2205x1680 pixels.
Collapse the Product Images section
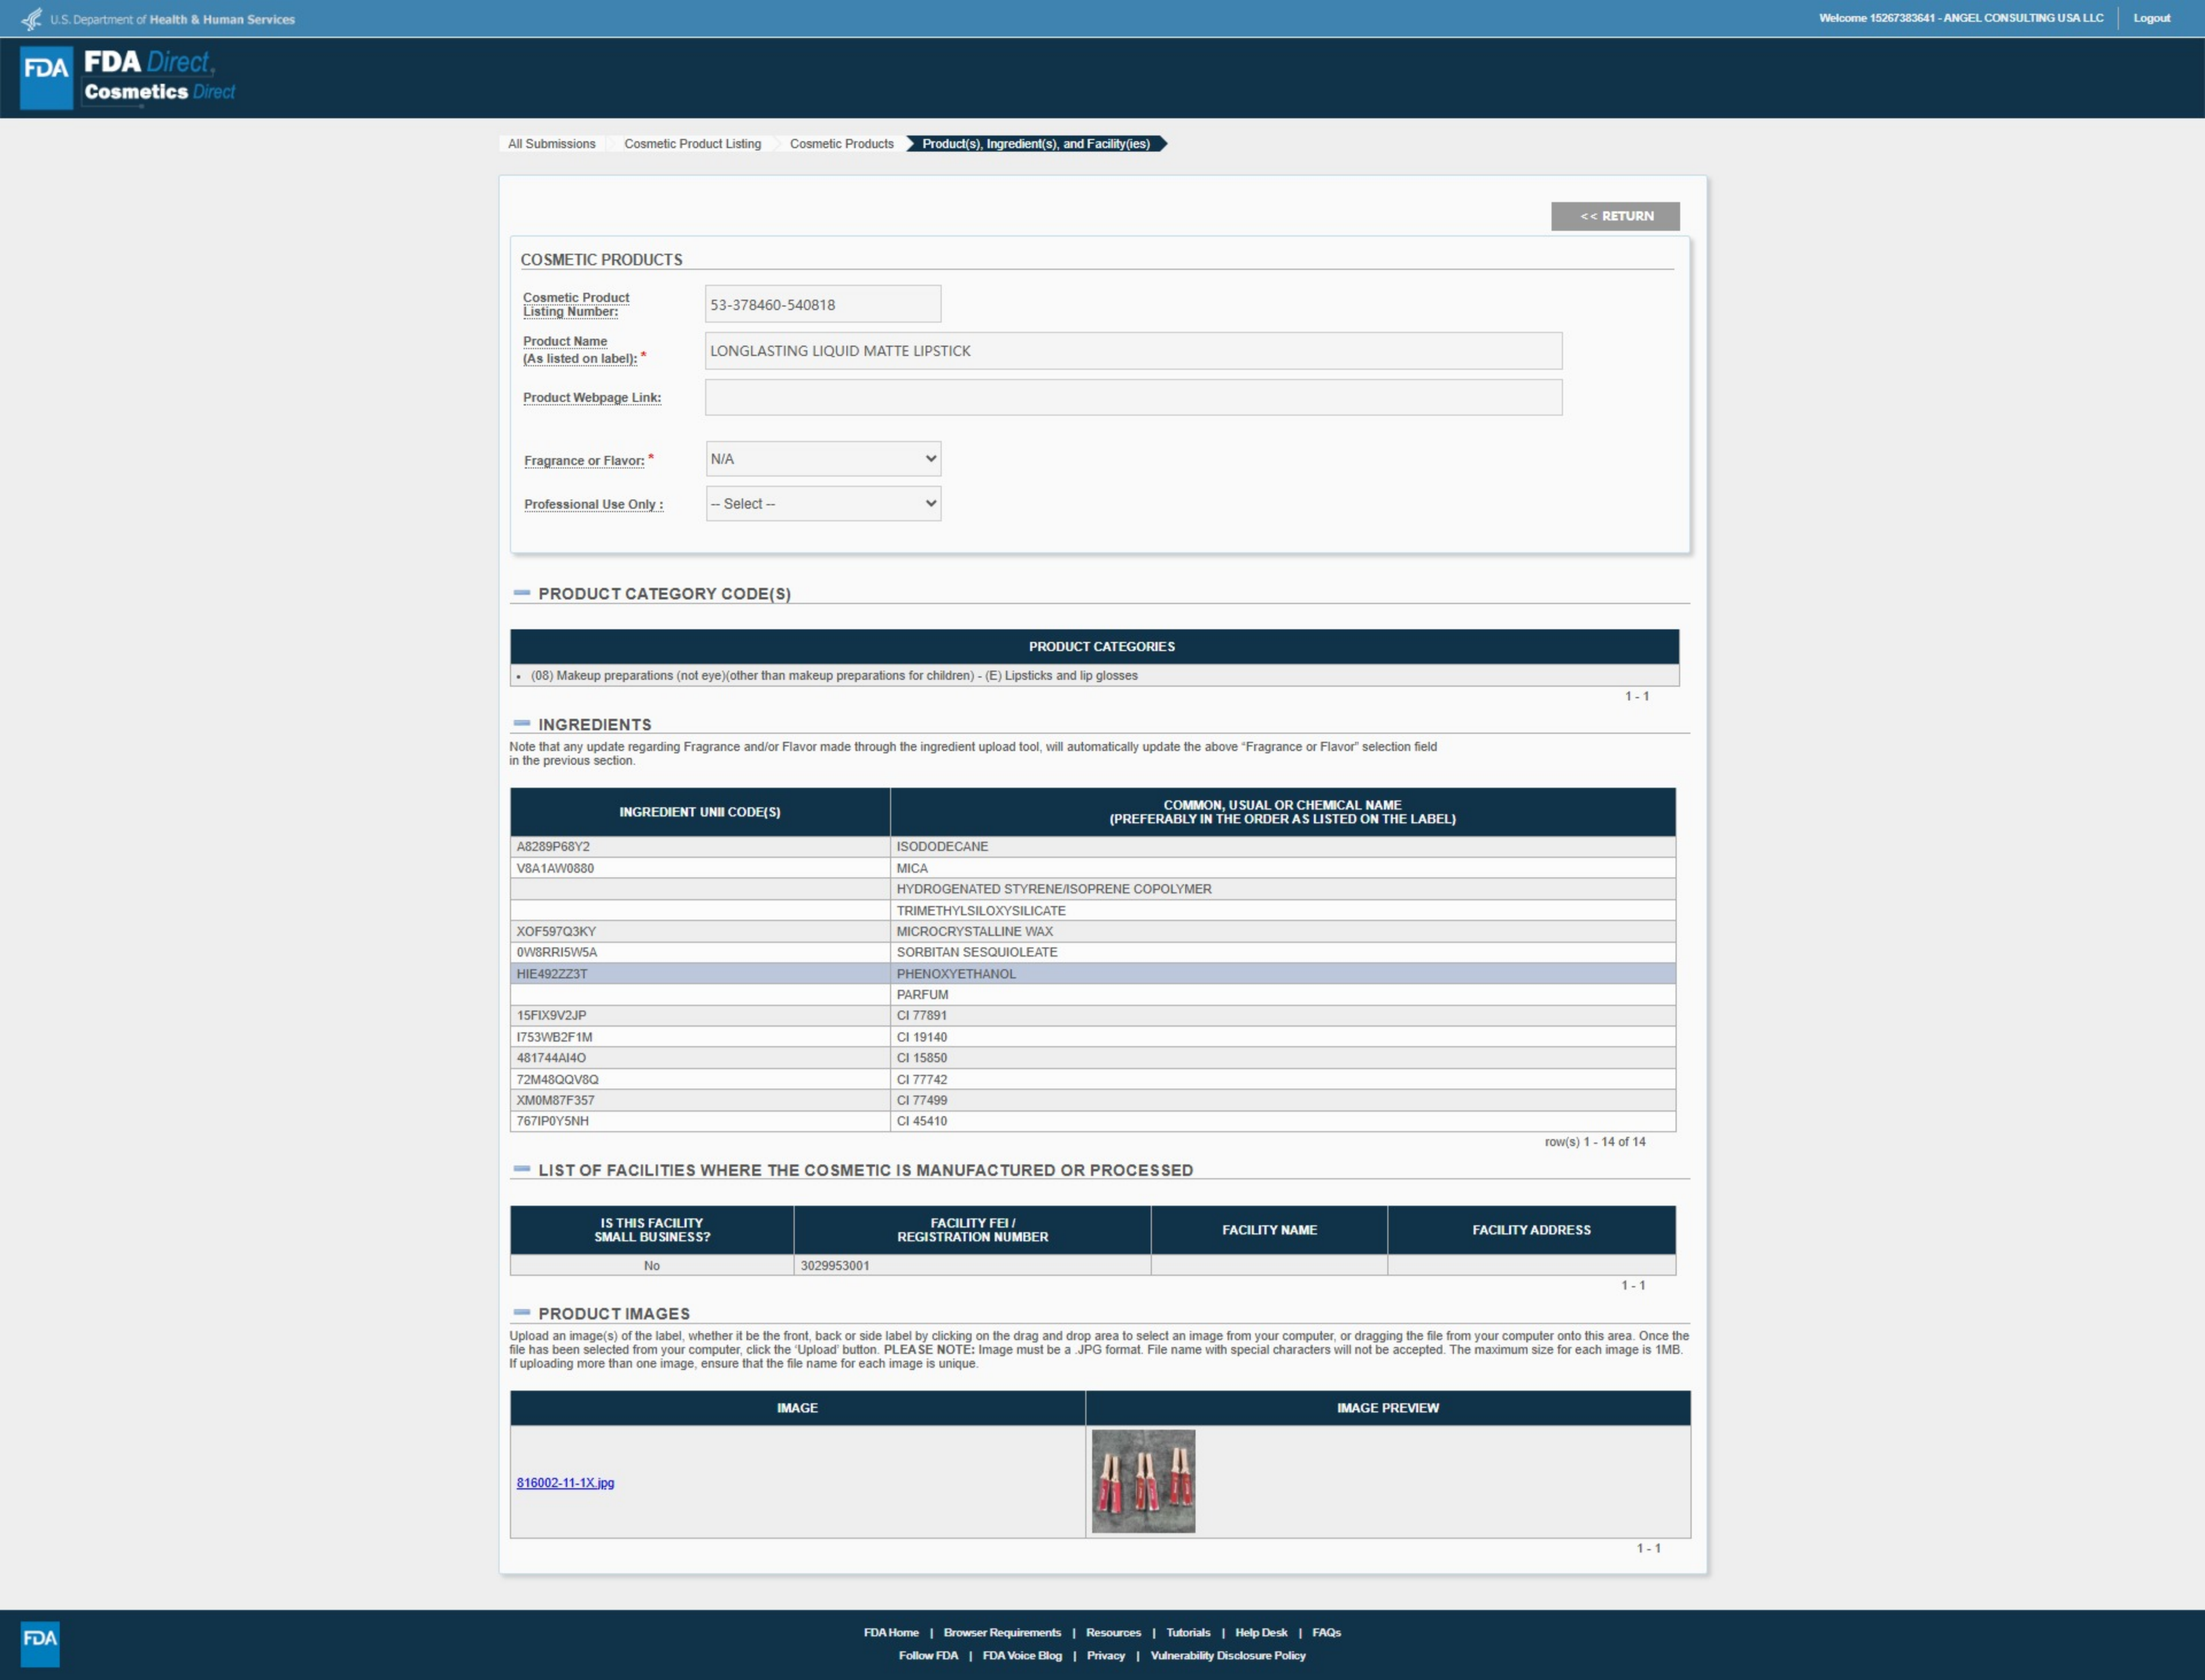click(521, 1312)
